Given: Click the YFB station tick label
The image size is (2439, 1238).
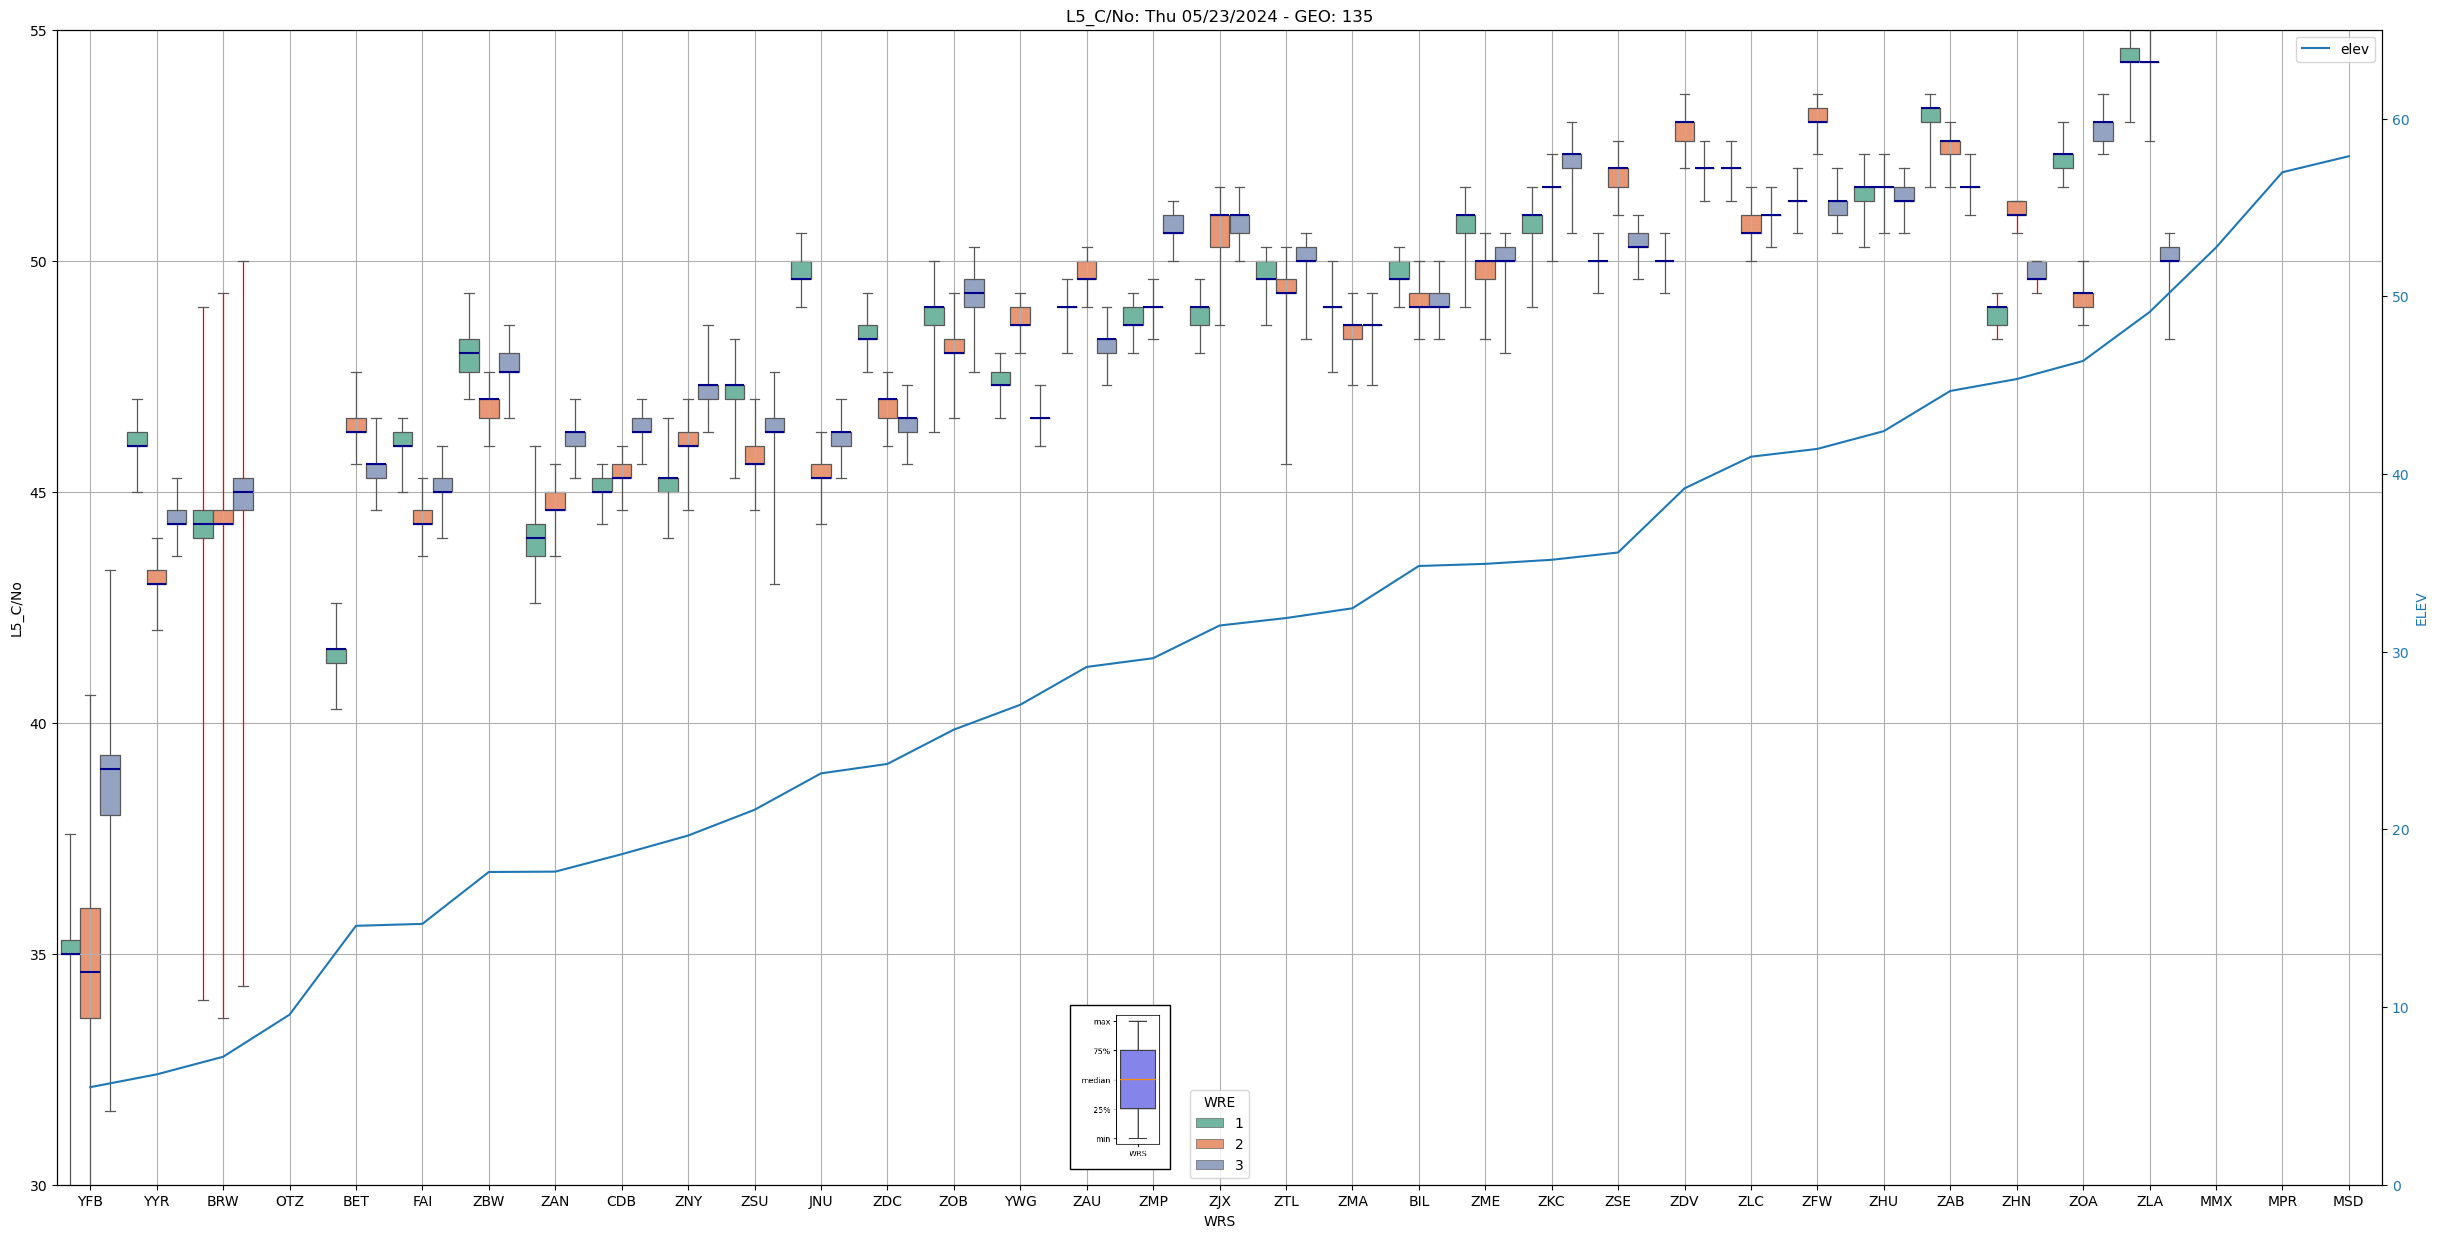Looking at the screenshot, I should pos(90,1201).
